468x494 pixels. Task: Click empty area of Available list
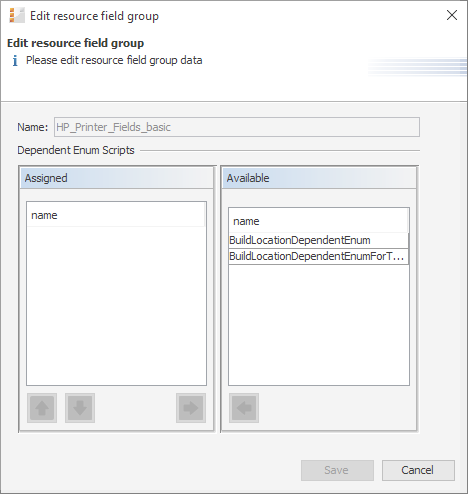(319, 325)
